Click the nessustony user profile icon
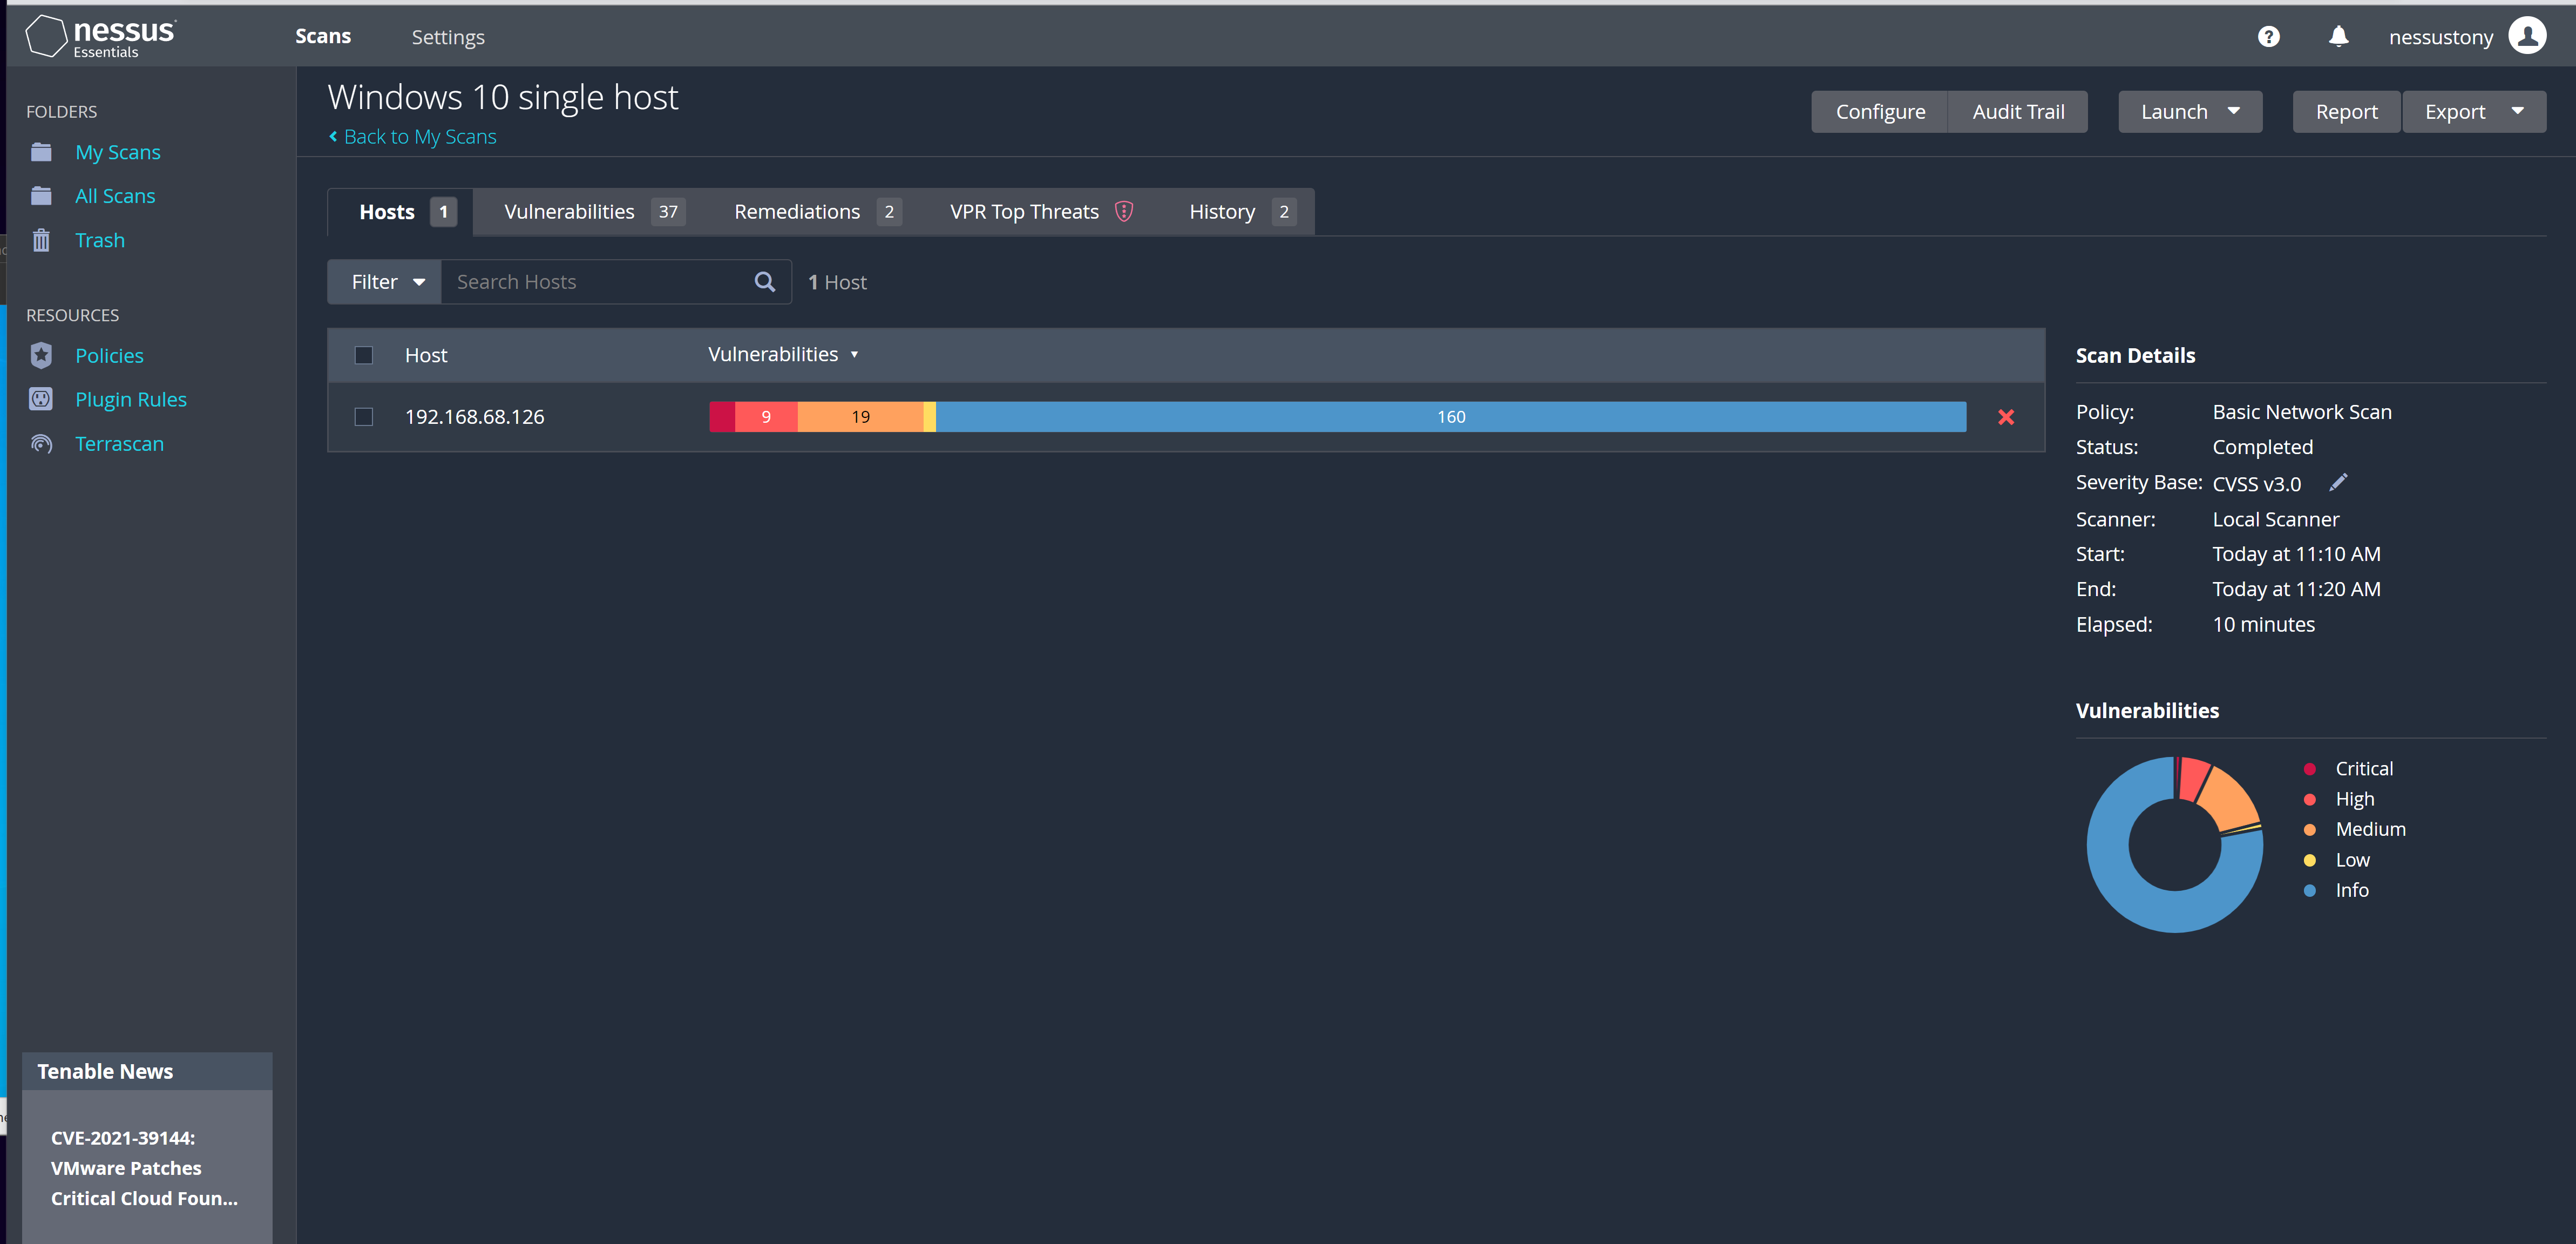 click(2528, 35)
